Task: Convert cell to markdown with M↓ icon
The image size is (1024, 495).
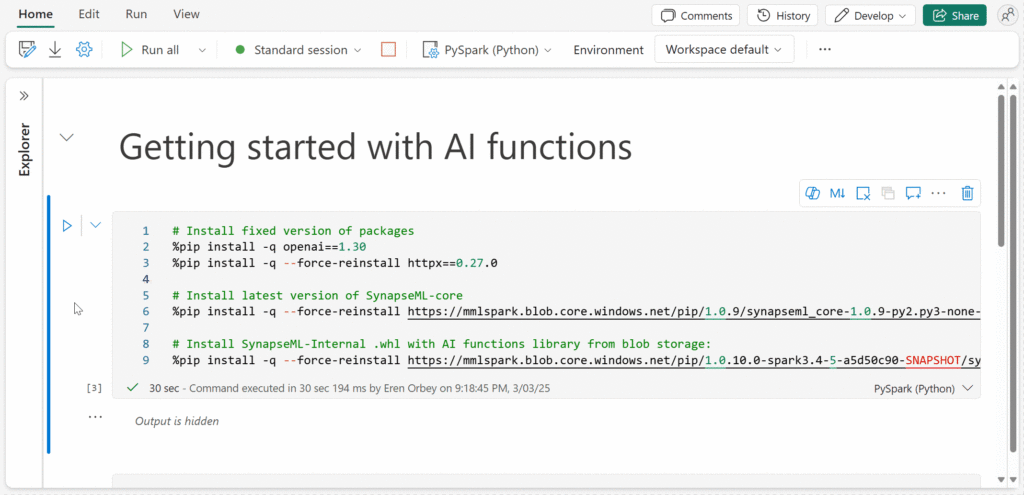Action: pyautogui.click(x=837, y=193)
